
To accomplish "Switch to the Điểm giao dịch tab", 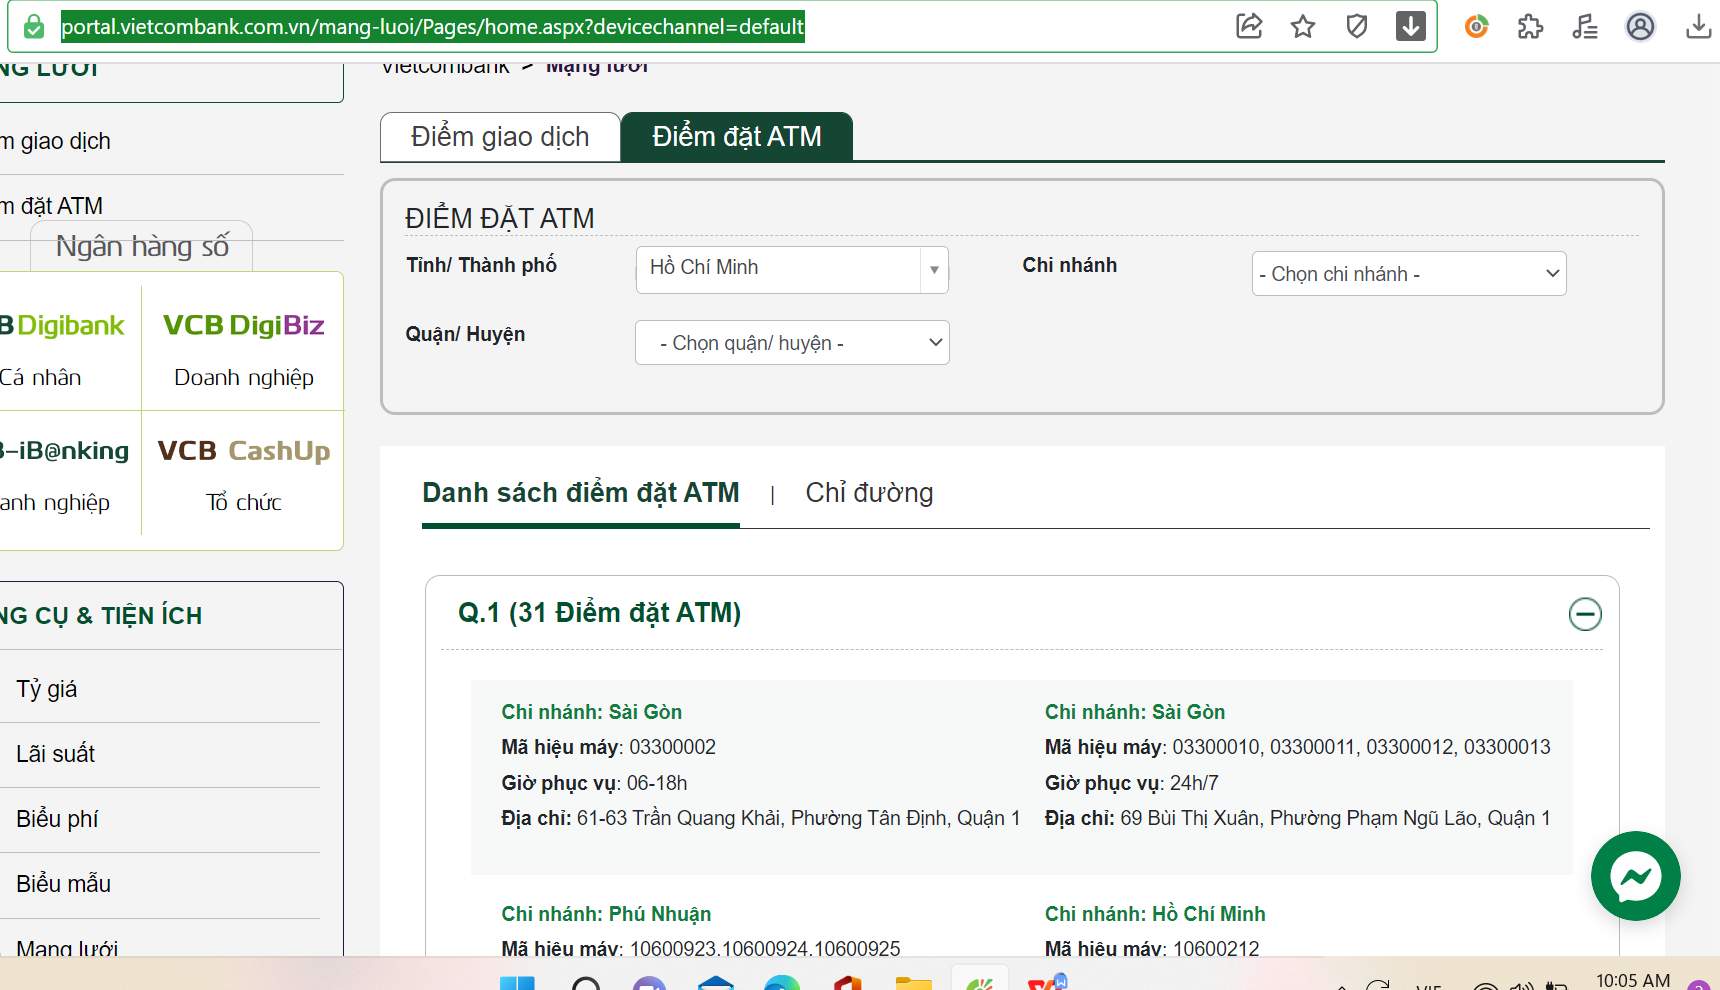I will pos(500,137).
